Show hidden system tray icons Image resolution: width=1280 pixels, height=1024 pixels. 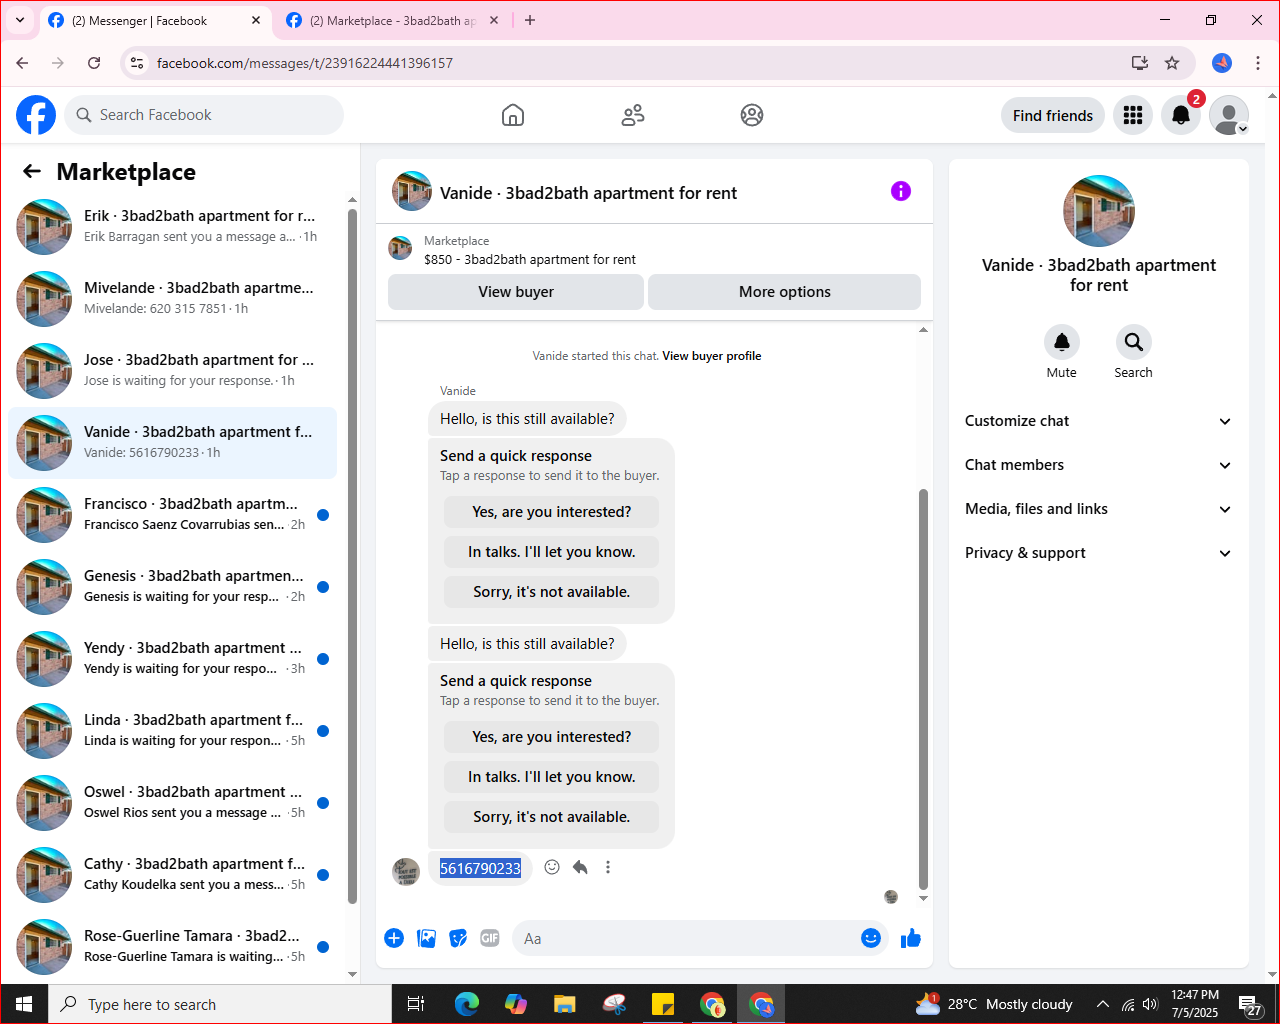(1102, 1004)
